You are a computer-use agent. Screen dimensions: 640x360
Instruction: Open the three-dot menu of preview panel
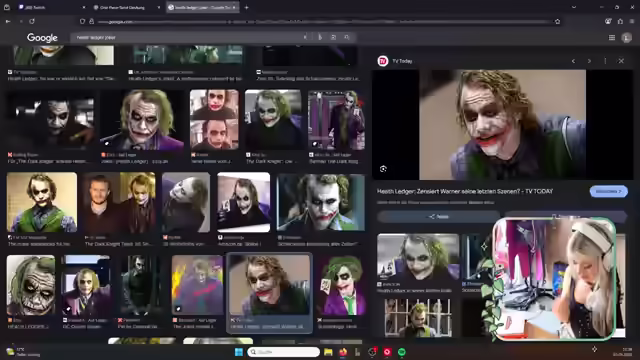point(605,61)
